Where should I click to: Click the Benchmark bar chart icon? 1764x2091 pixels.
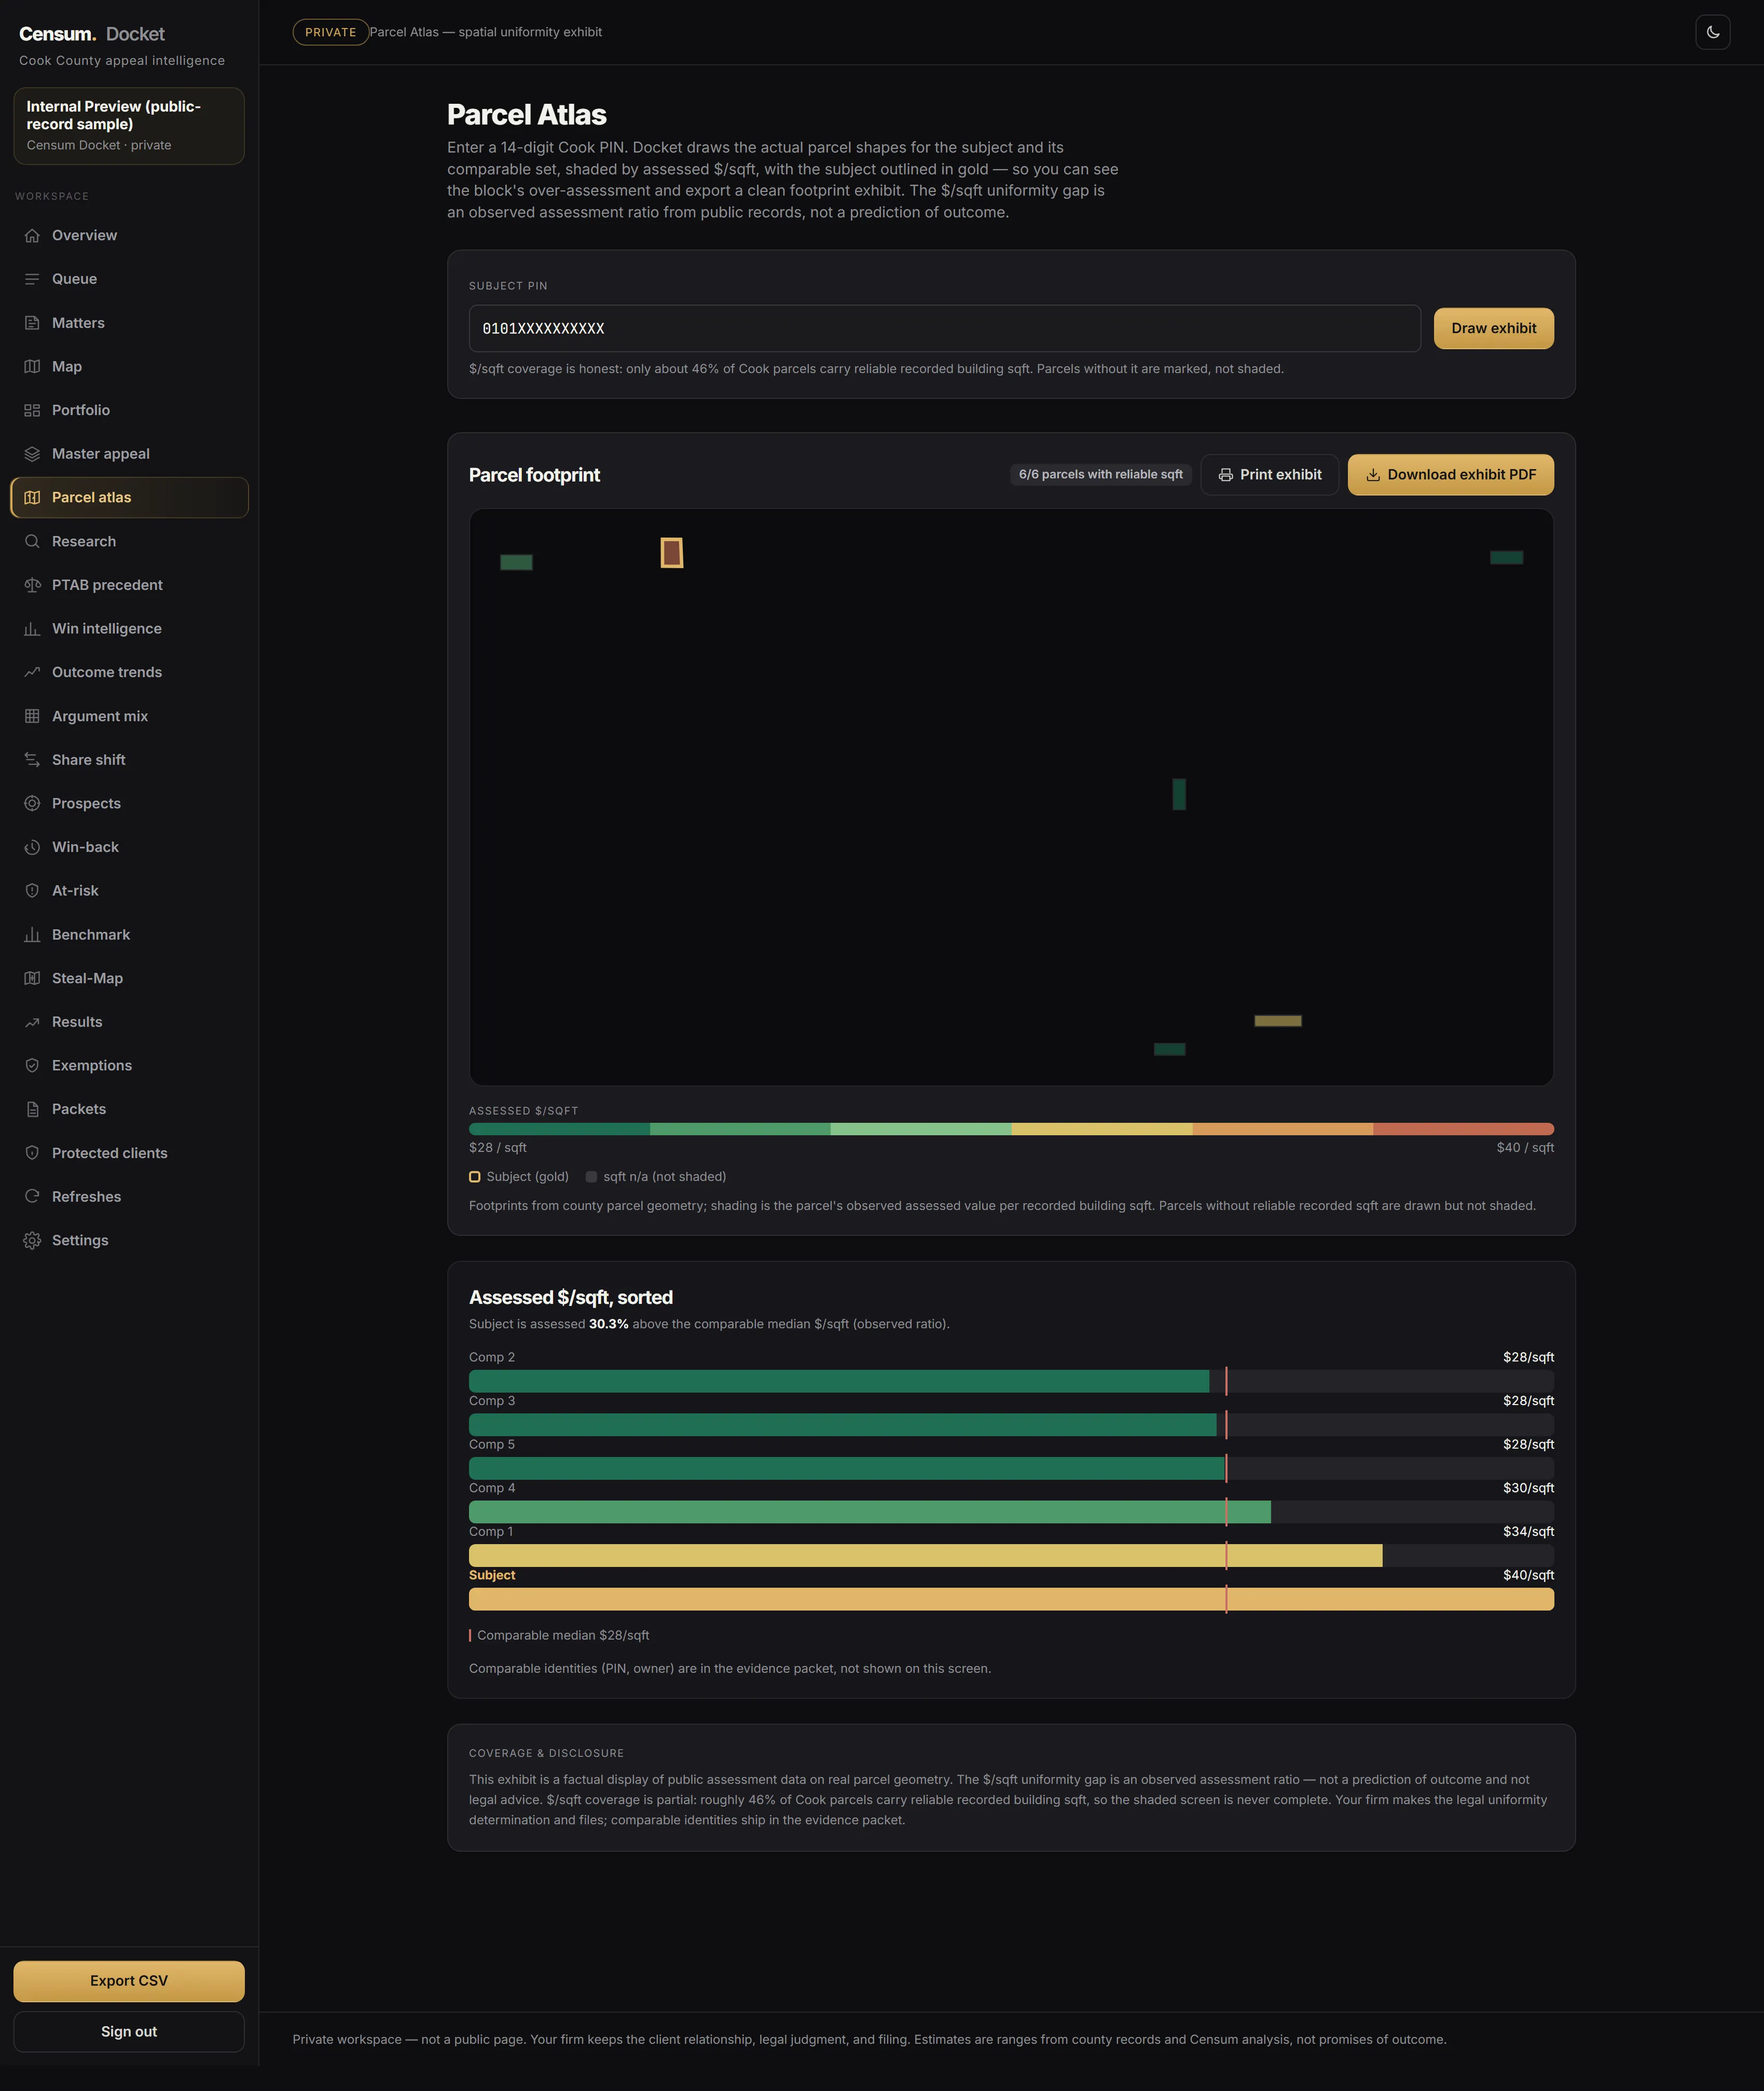click(32, 934)
